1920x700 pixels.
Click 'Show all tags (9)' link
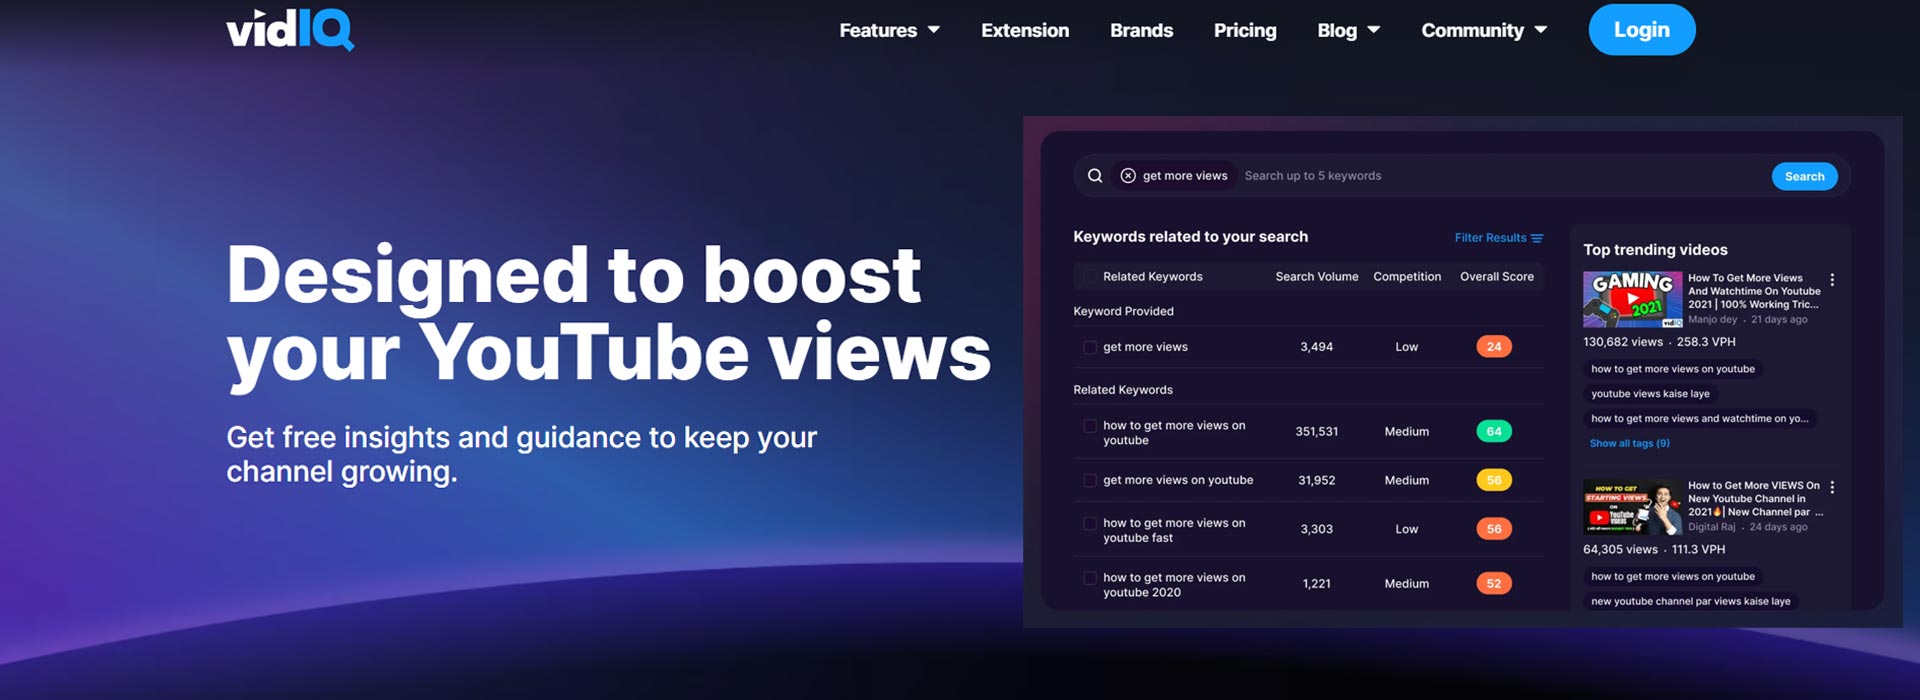1629,443
